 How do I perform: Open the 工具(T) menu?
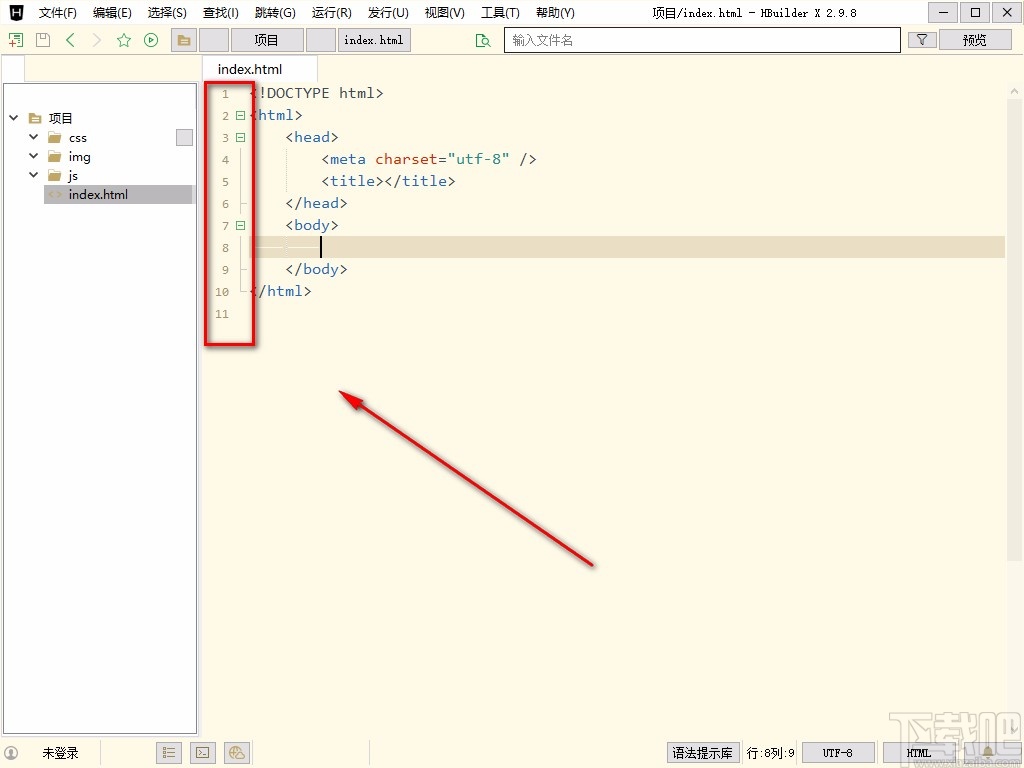(x=500, y=12)
